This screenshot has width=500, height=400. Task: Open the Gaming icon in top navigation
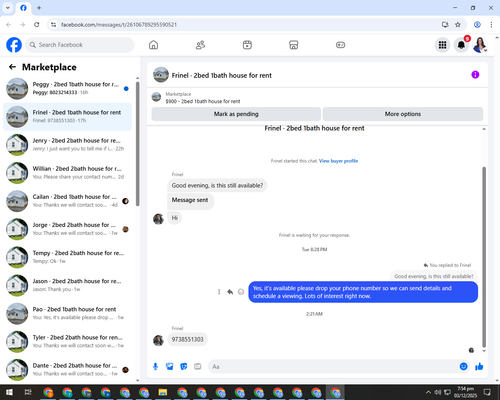click(x=340, y=45)
